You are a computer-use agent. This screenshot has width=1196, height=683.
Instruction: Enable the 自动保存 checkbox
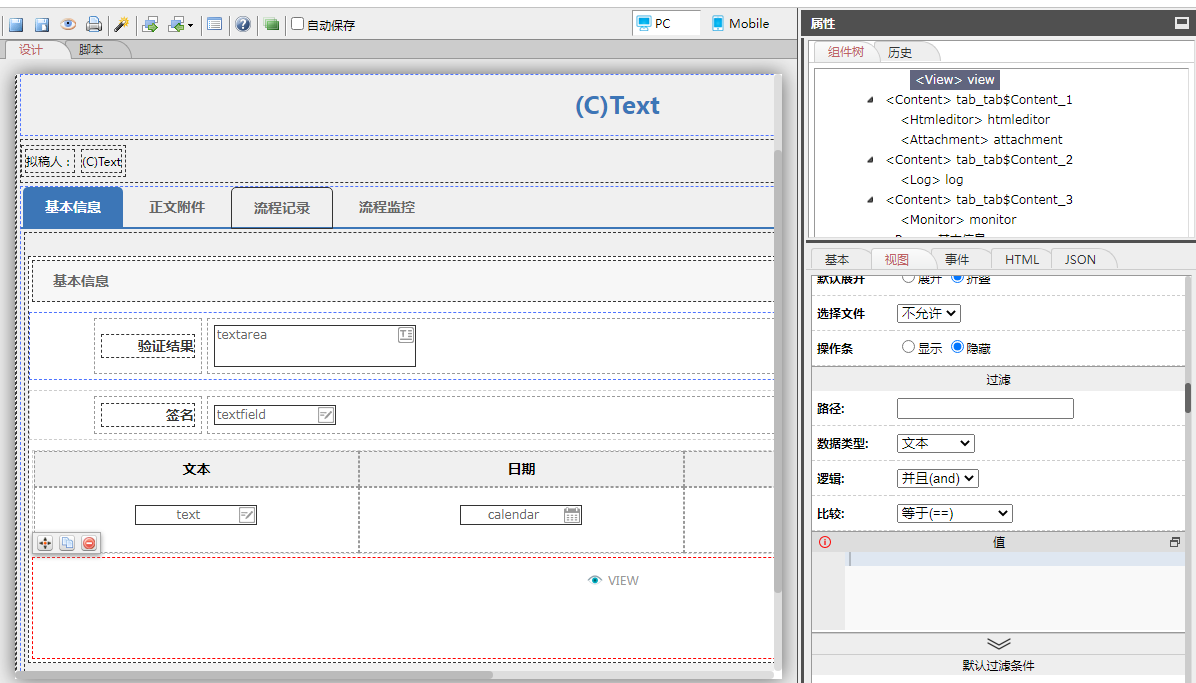point(297,24)
